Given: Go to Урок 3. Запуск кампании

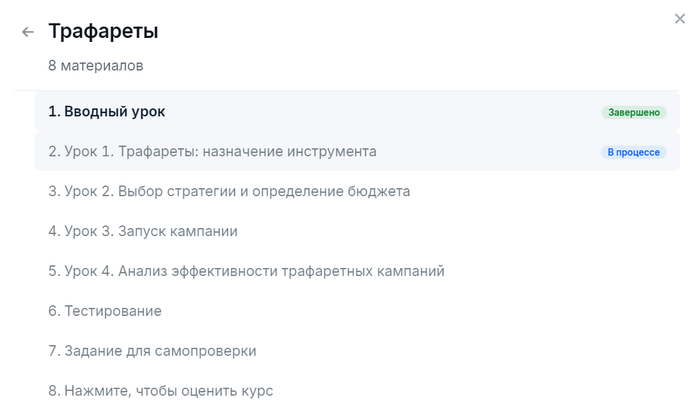Looking at the screenshot, I should (x=143, y=231).
